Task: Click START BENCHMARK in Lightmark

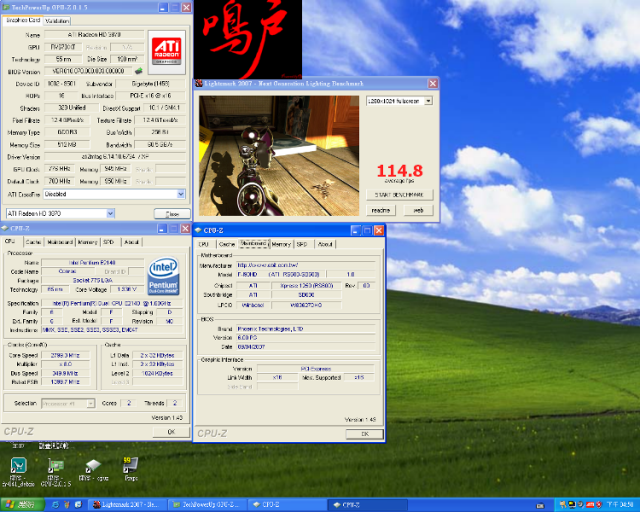Action: click(399, 195)
